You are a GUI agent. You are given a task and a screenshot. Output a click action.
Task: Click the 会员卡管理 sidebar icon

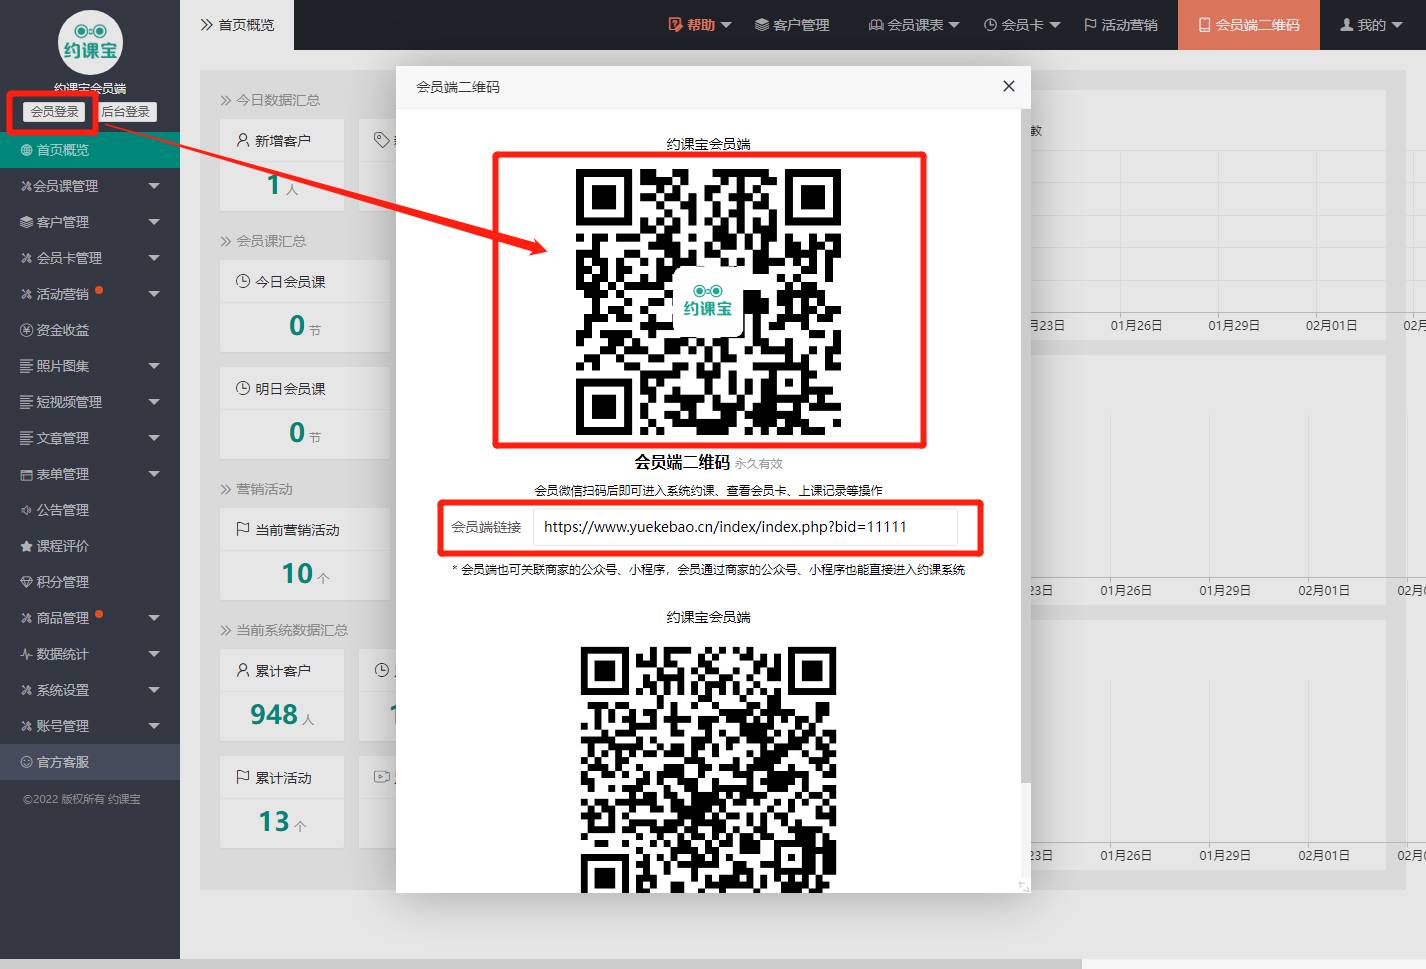pos(27,258)
